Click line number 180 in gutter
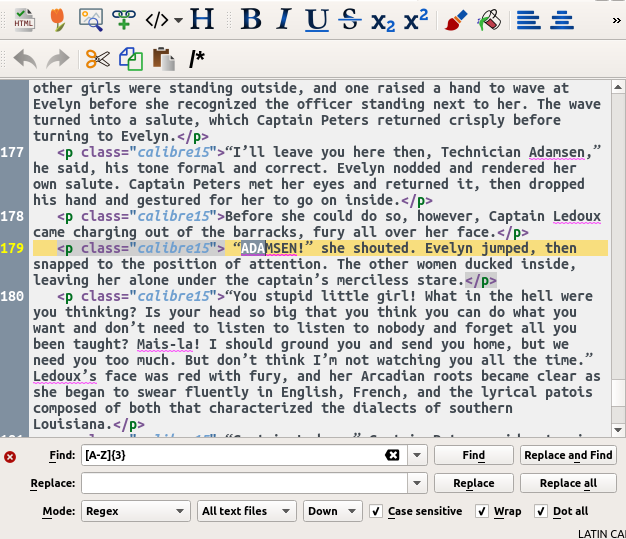This screenshot has width=626, height=539. click(12, 296)
